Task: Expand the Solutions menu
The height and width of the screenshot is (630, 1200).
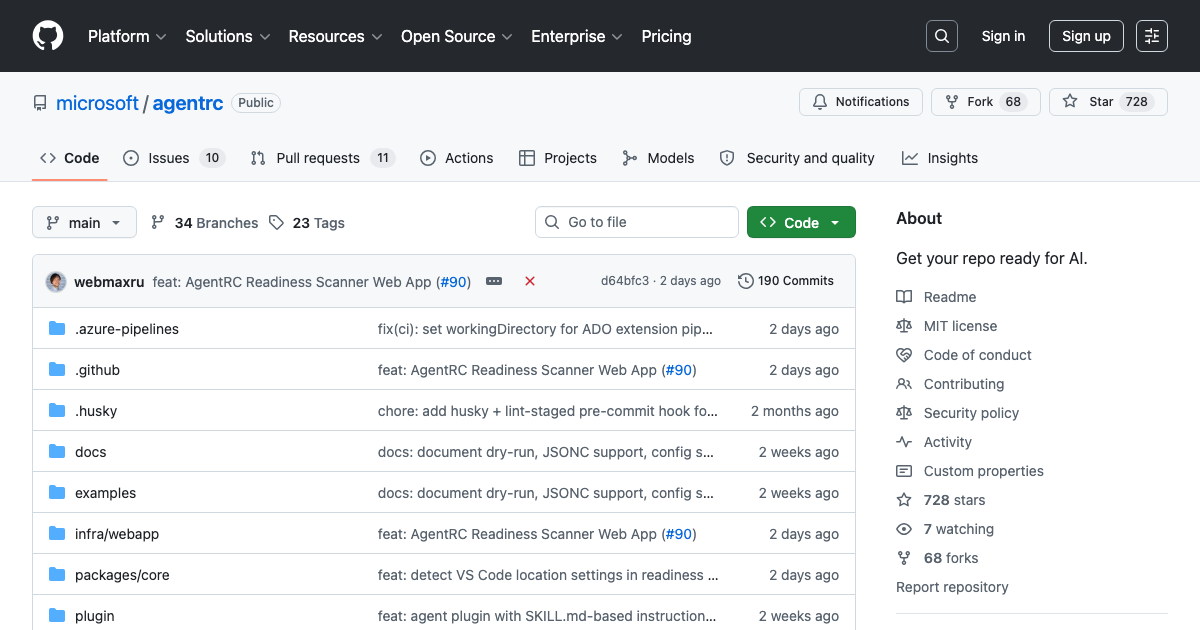Action: (x=228, y=36)
